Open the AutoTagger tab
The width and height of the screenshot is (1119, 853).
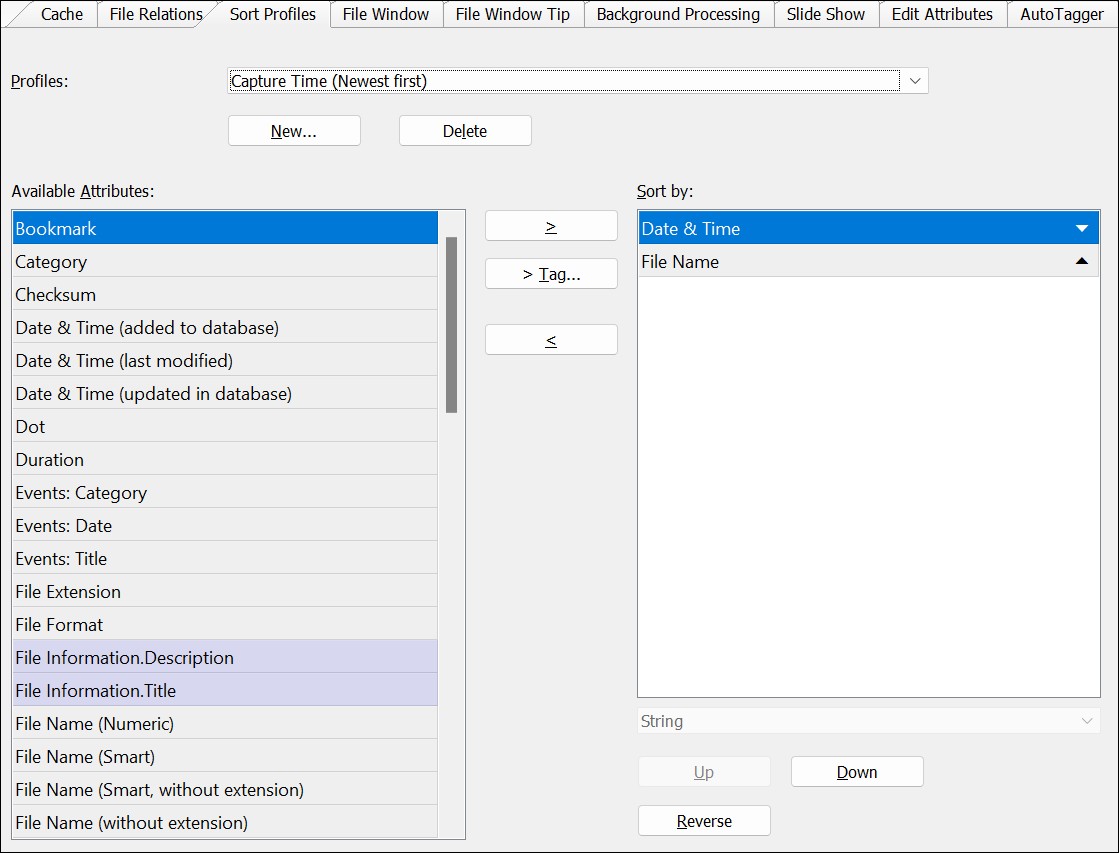pos(1061,14)
